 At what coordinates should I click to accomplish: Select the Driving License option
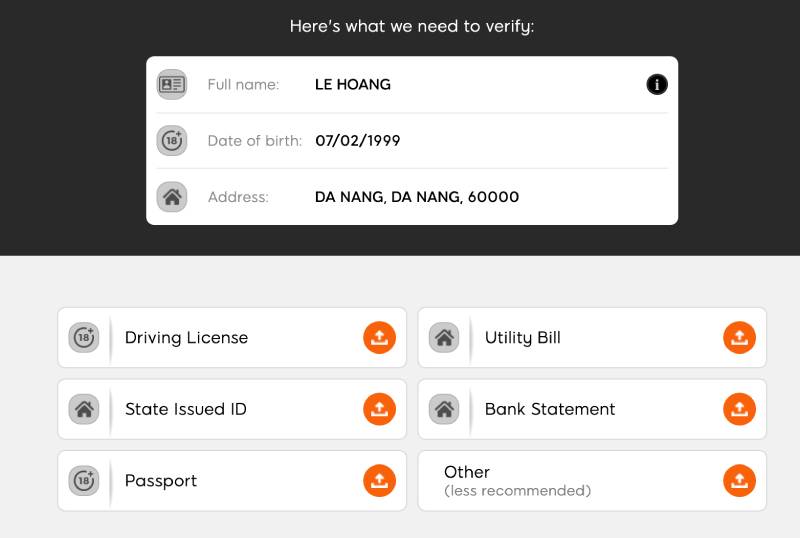[x=186, y=338]
